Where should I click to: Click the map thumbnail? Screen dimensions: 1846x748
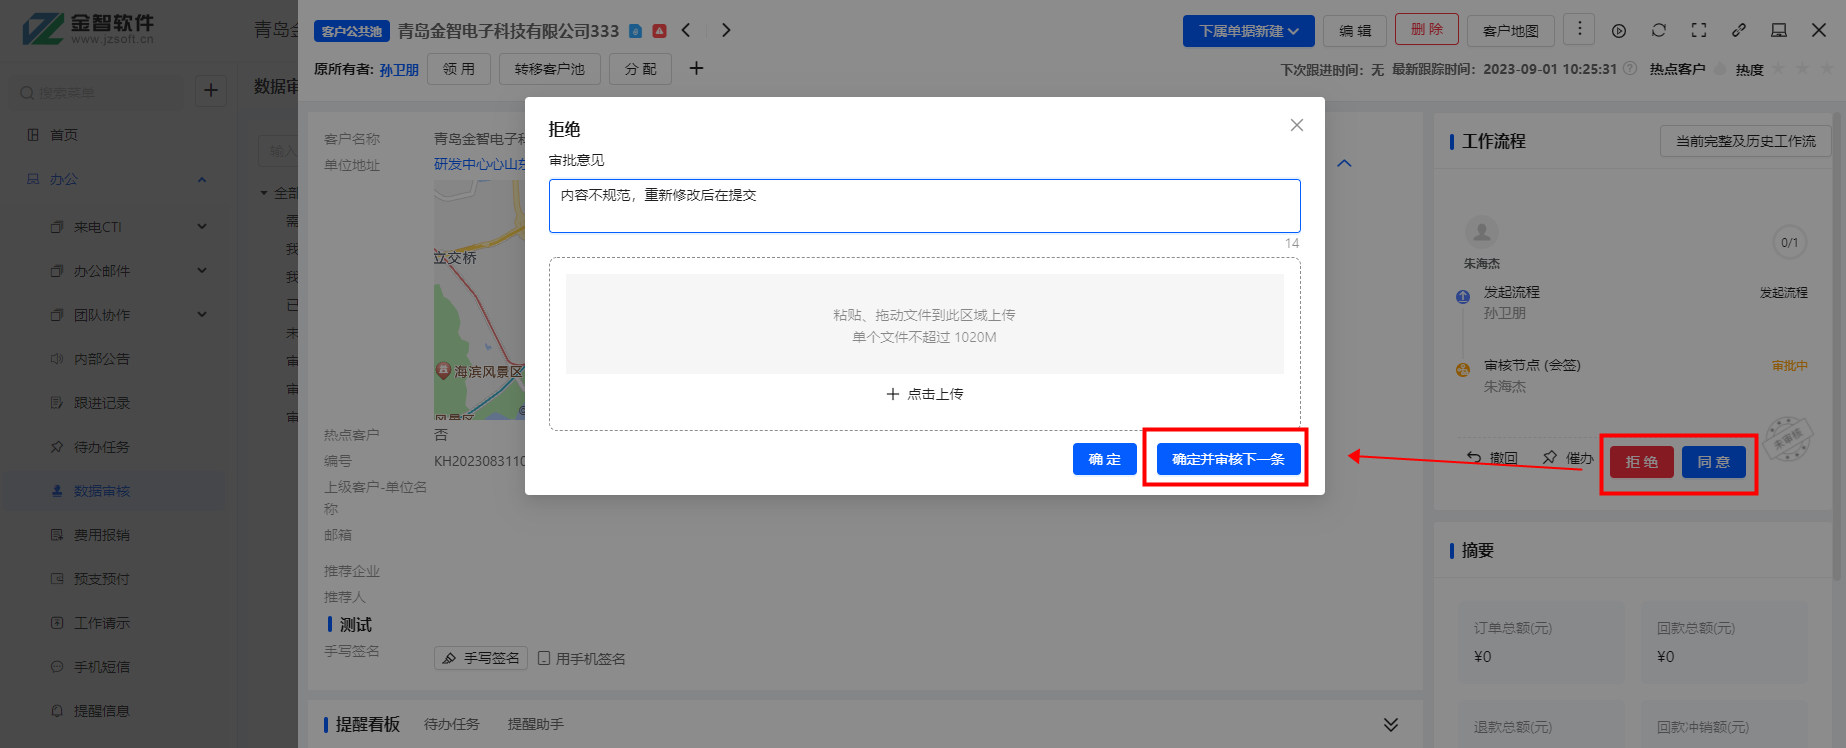point(479,298)
